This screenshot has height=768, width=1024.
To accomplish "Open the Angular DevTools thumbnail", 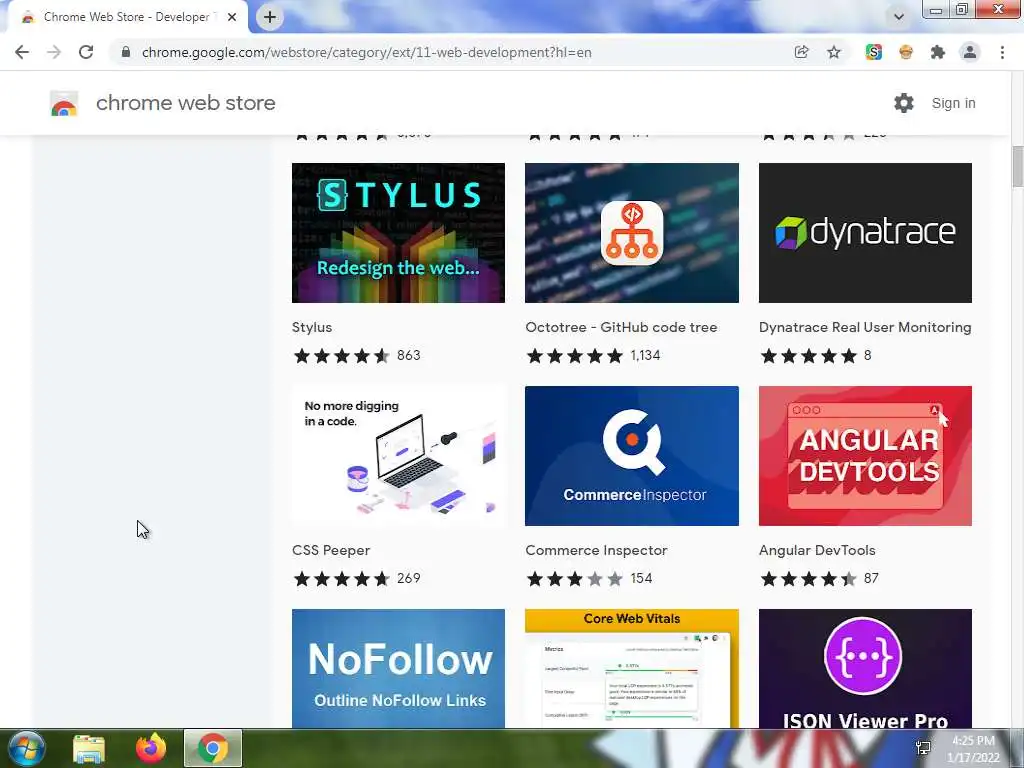I will pyautogui.click(x=865, y=456).
